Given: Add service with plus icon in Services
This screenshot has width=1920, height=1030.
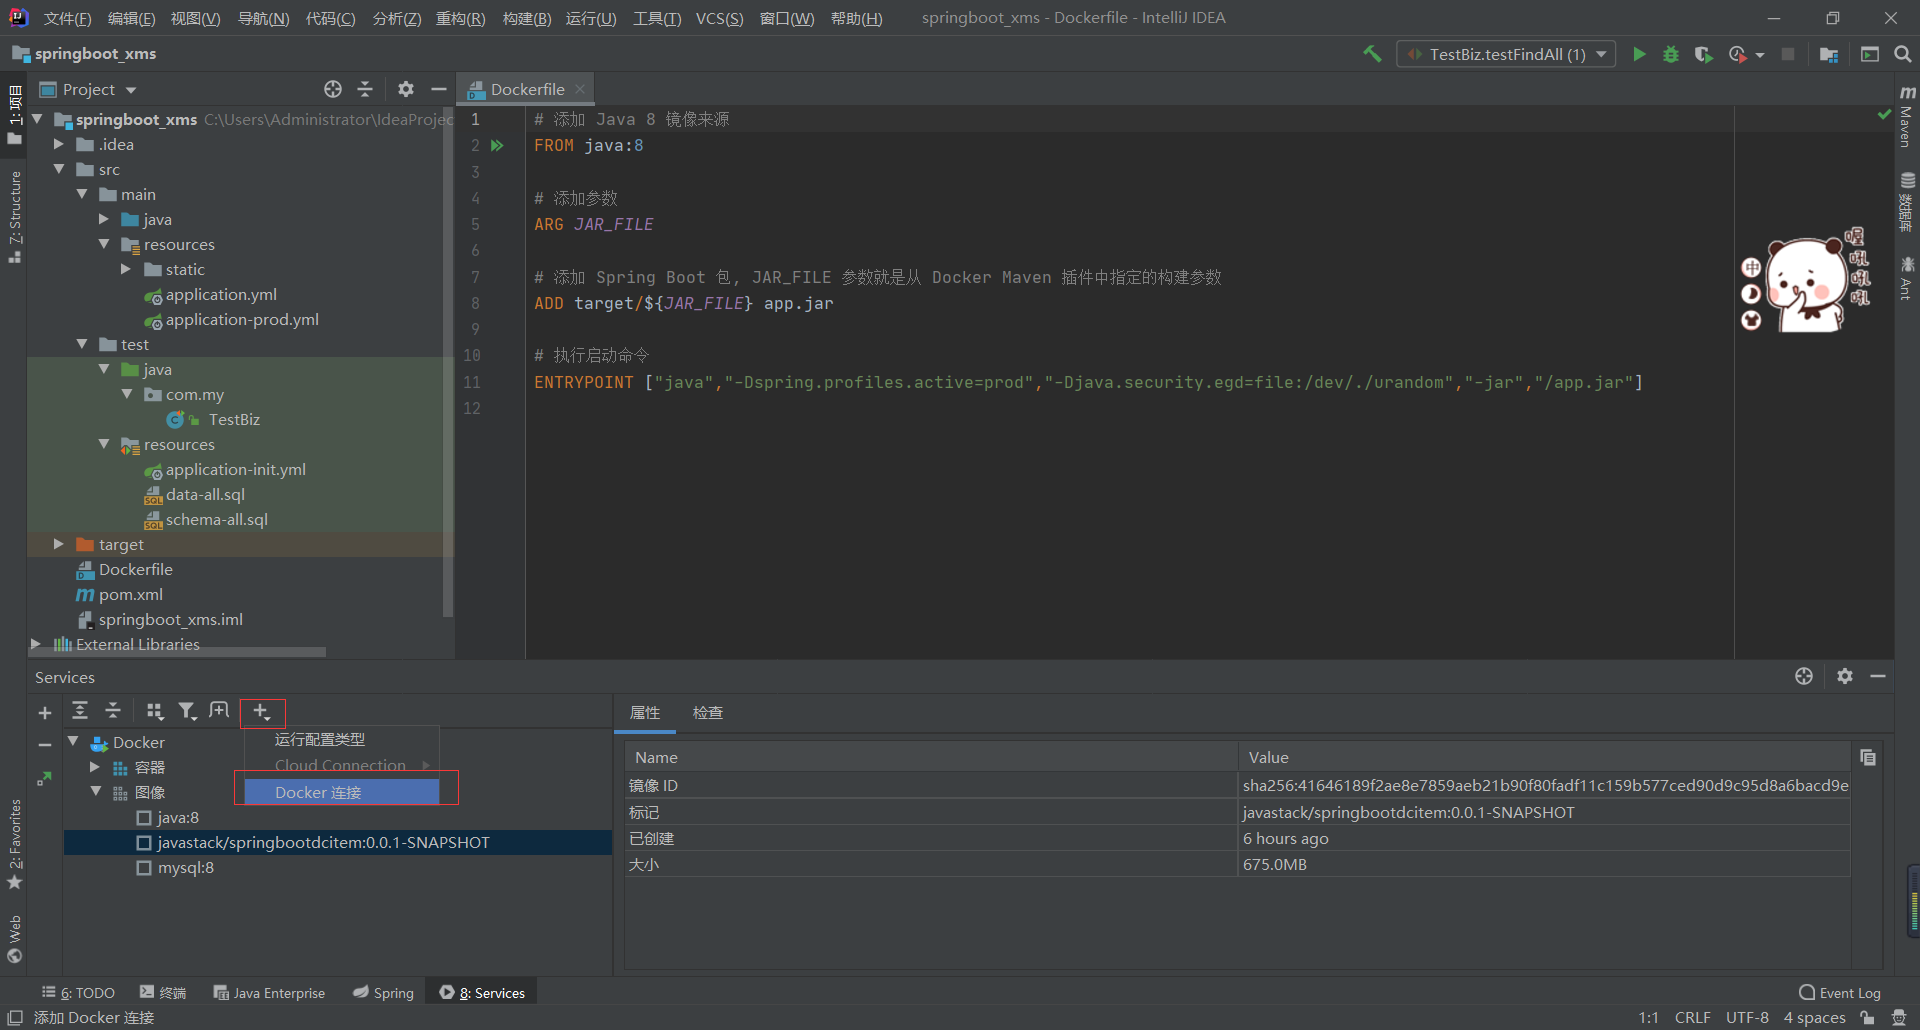Looking at the screenshot, I should pyautogui.click(x=45, y=712).
